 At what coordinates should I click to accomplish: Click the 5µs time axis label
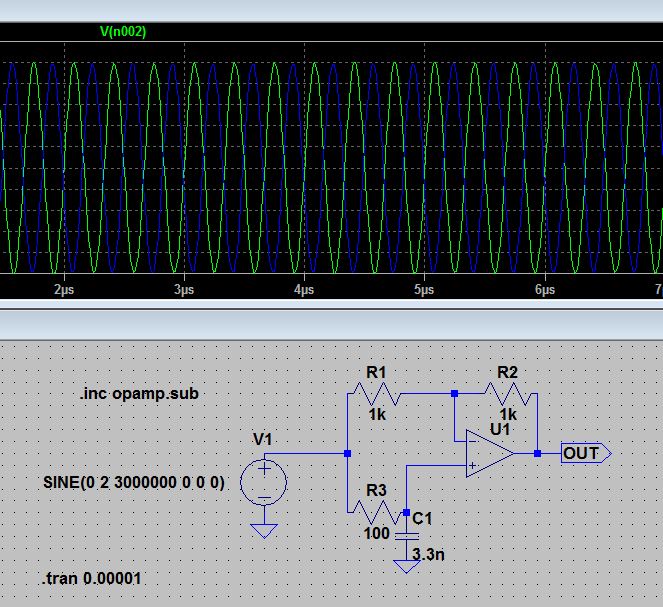[424, 290]
